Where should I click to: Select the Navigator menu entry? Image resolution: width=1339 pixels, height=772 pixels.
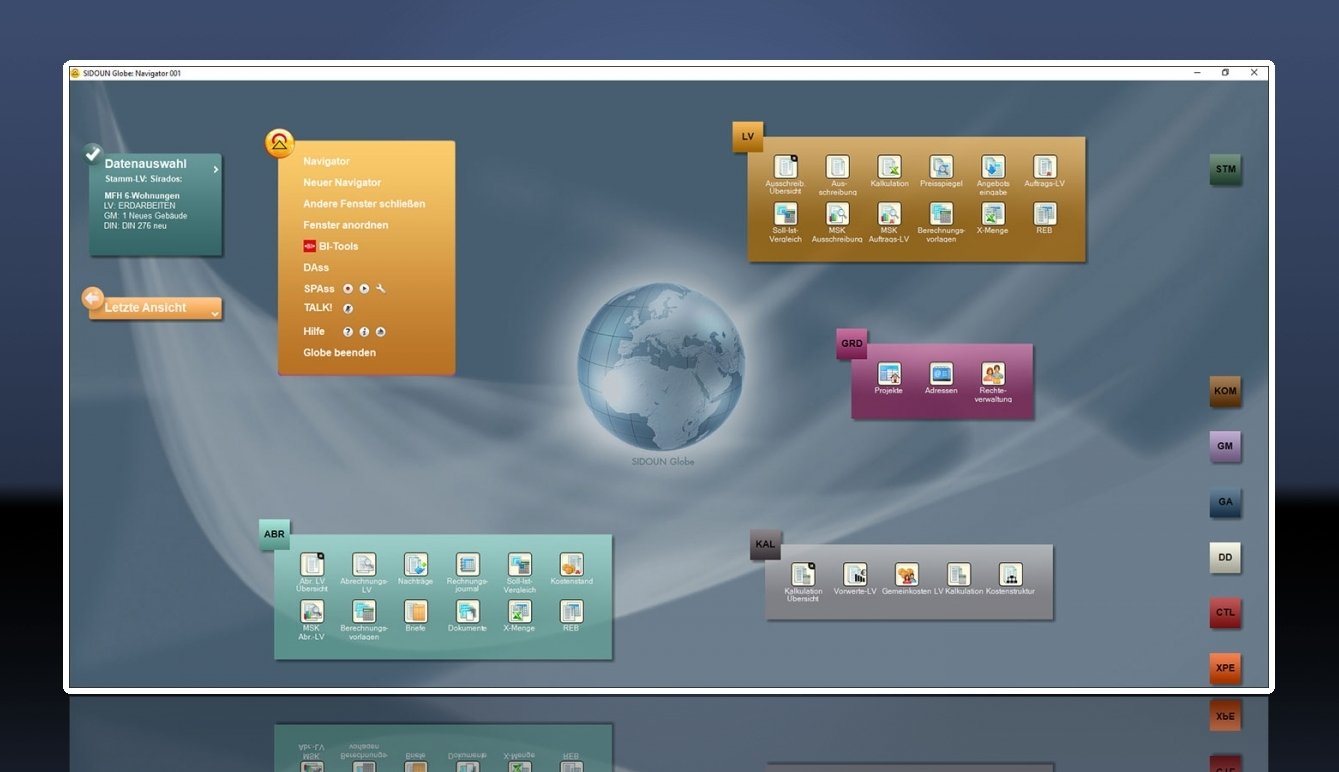coord(327,161)
